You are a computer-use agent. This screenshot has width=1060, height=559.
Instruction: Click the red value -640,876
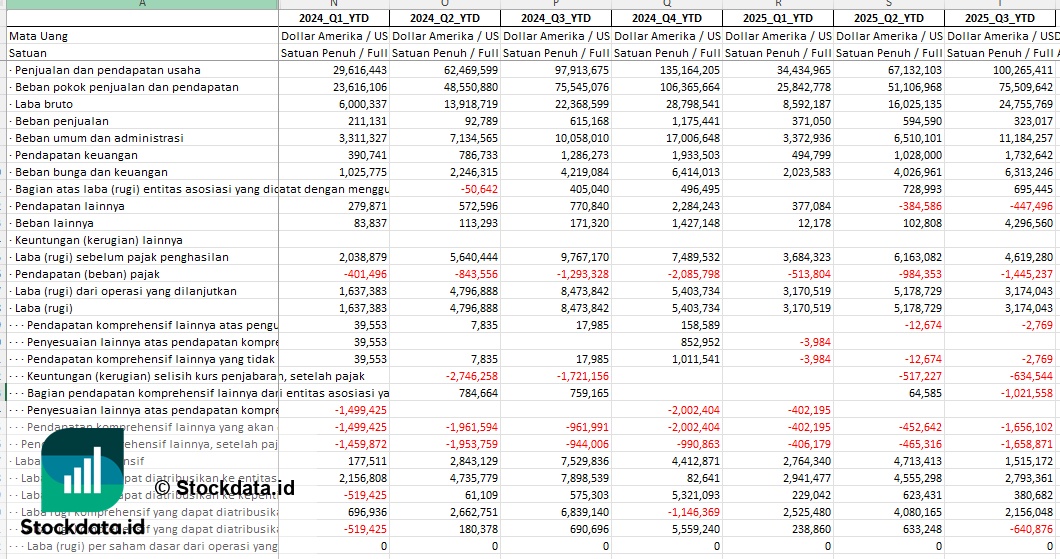click(x=1031, y=529)
